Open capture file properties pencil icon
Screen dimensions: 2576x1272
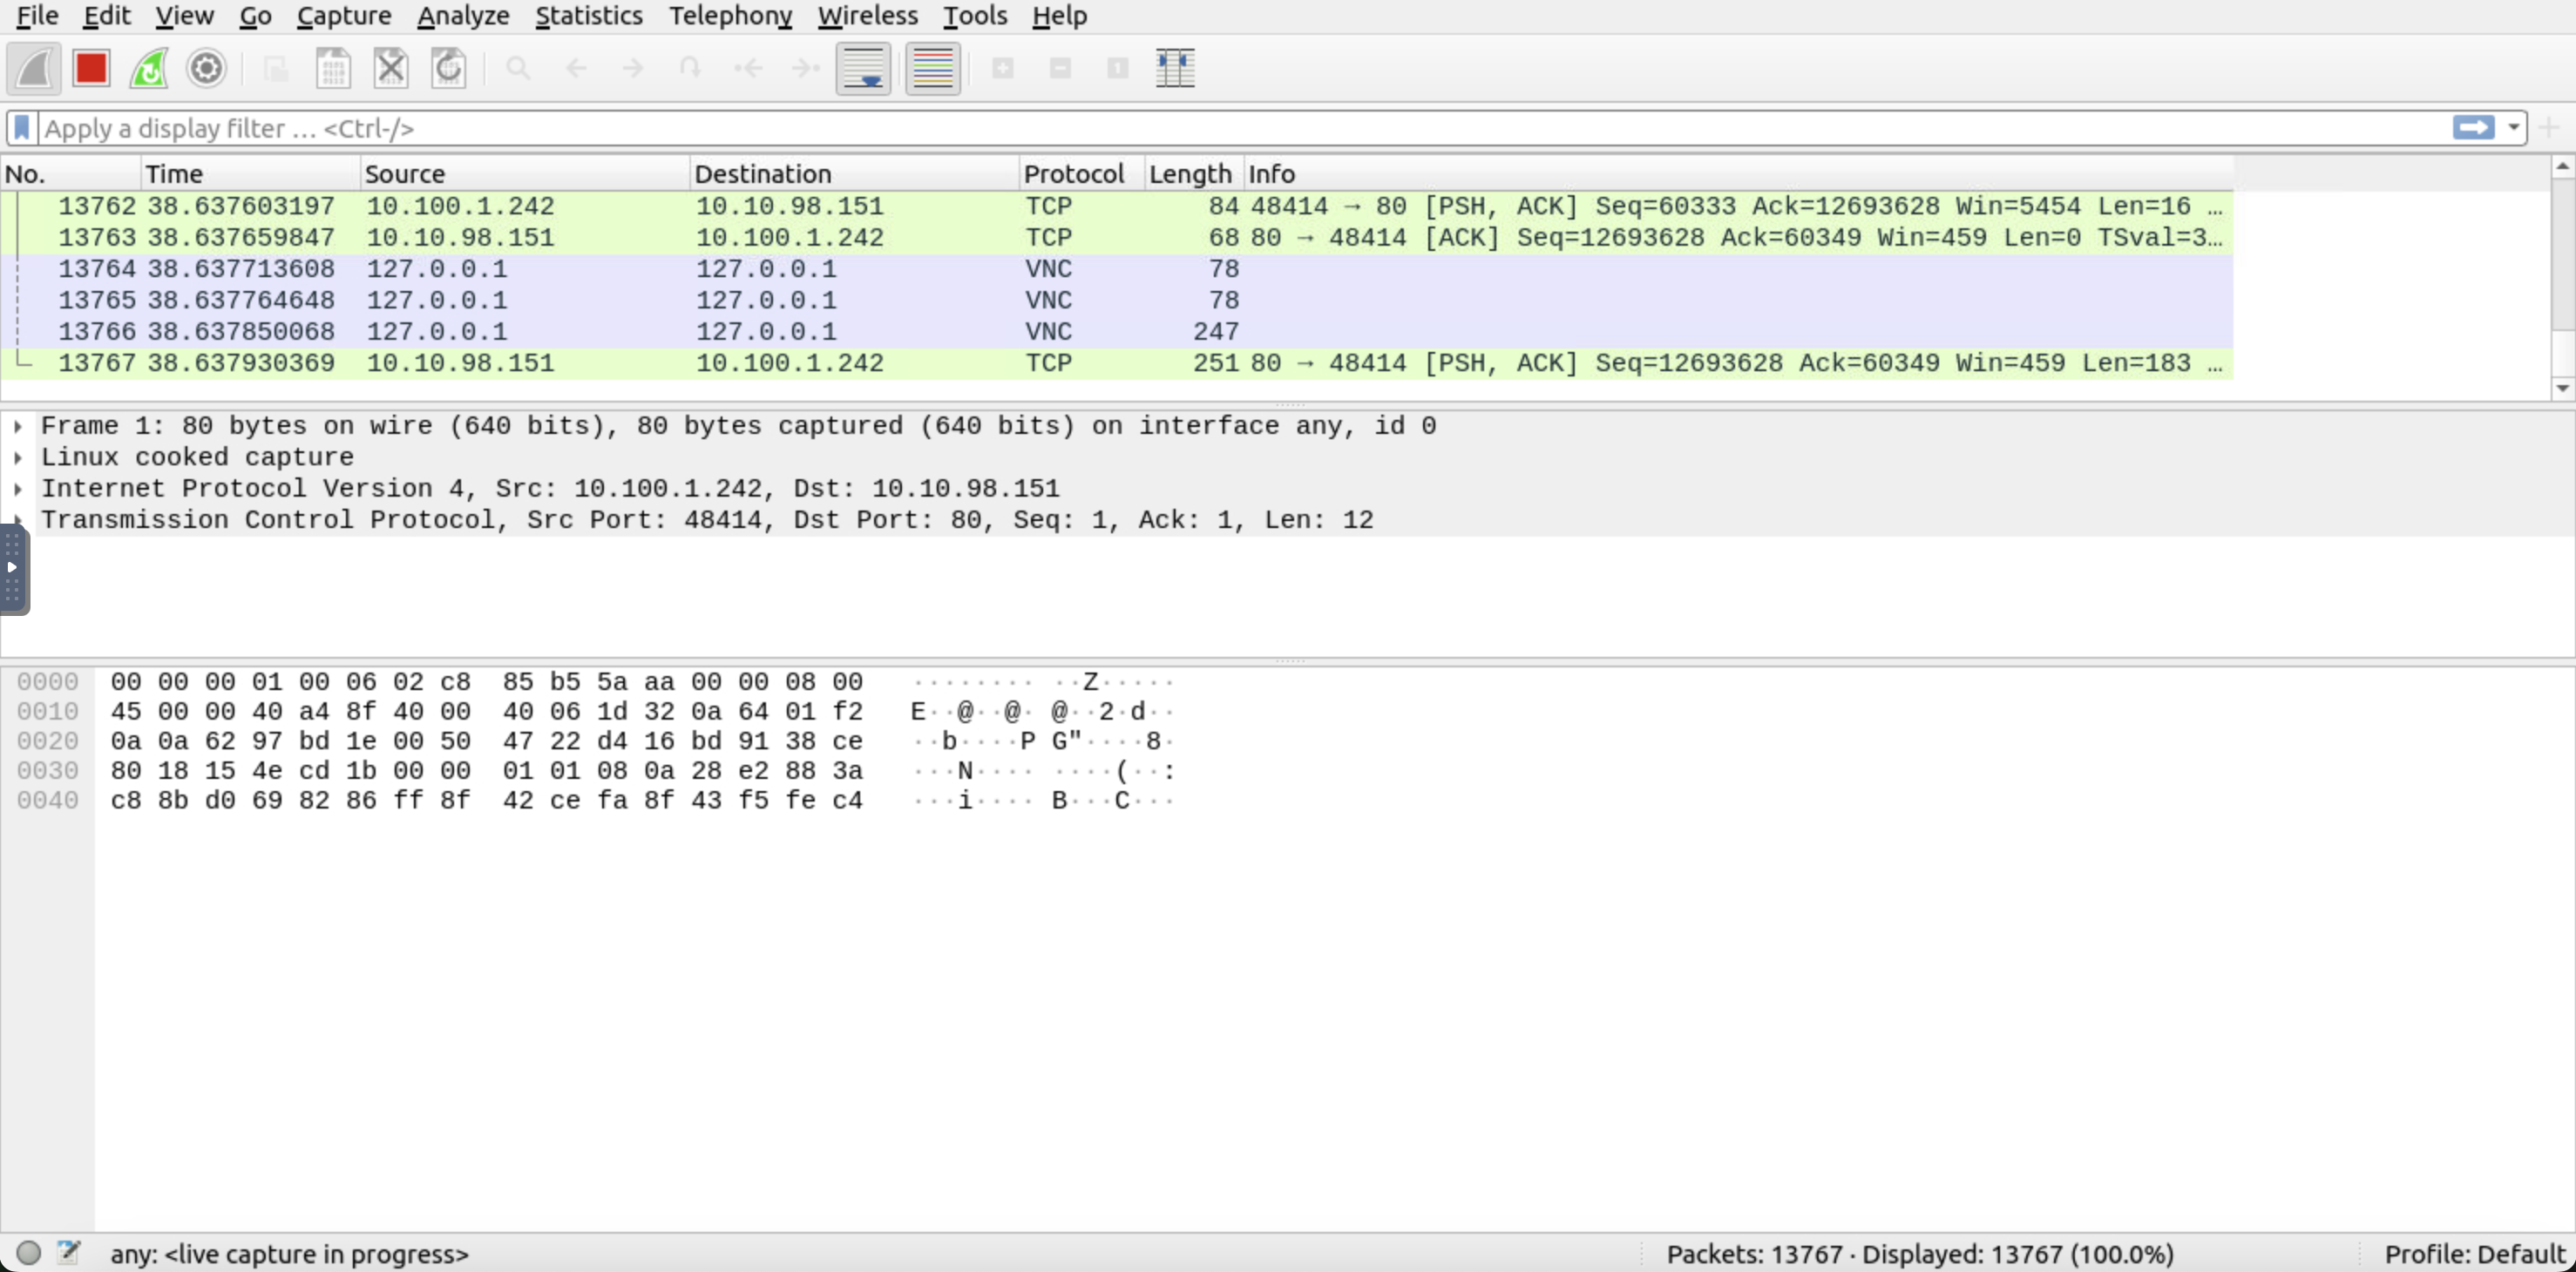click(x=68, y=1252)
